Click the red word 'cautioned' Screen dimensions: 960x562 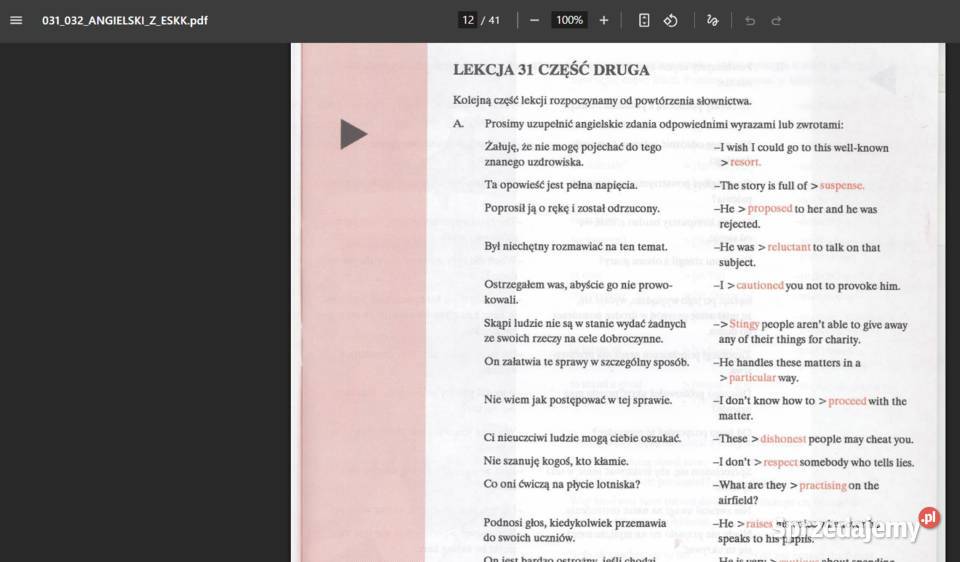[x=760, y=285]
